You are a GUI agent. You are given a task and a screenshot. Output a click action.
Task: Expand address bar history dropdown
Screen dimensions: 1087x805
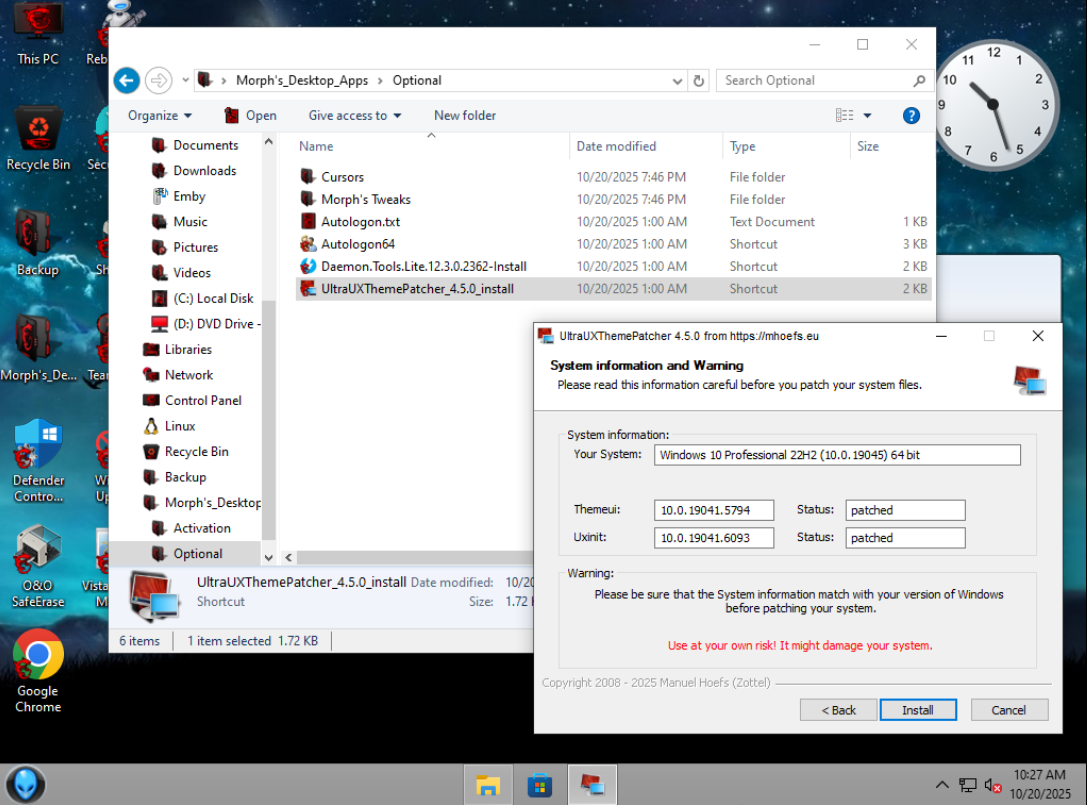[x=677, y=80]
